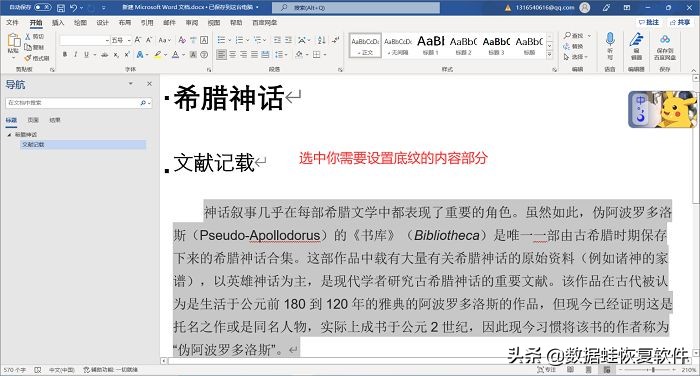Toggle Italic formatting
The width and height of the screenshot is (700, 376).
75,54
